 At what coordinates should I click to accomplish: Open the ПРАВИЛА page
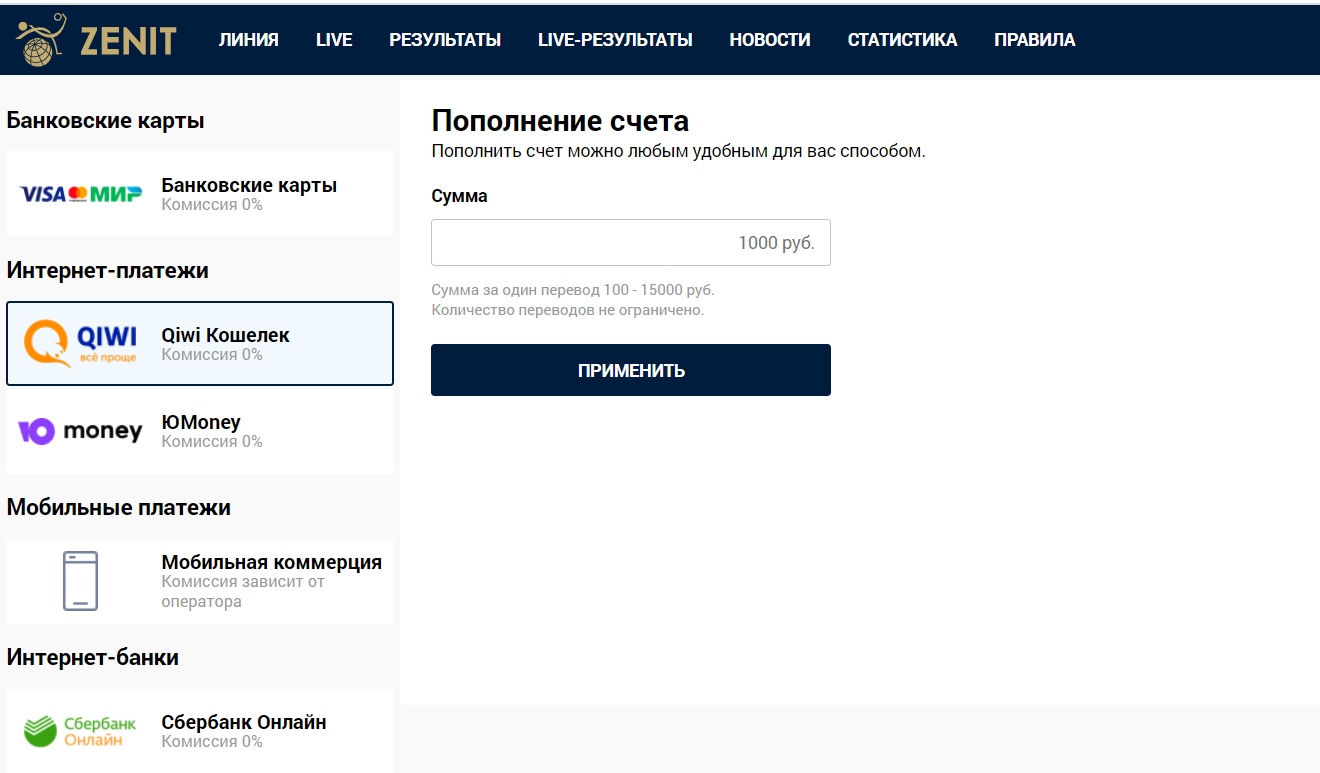(1035, 40)
